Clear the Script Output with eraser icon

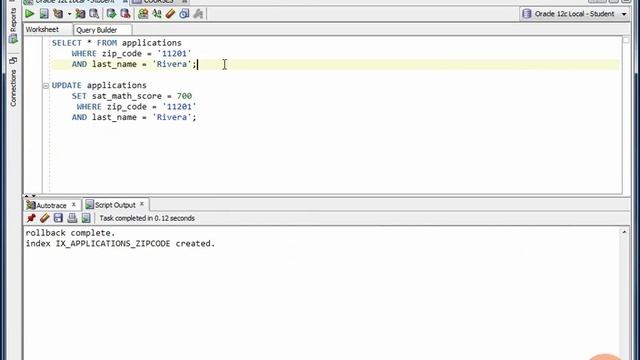click(44, 218)
